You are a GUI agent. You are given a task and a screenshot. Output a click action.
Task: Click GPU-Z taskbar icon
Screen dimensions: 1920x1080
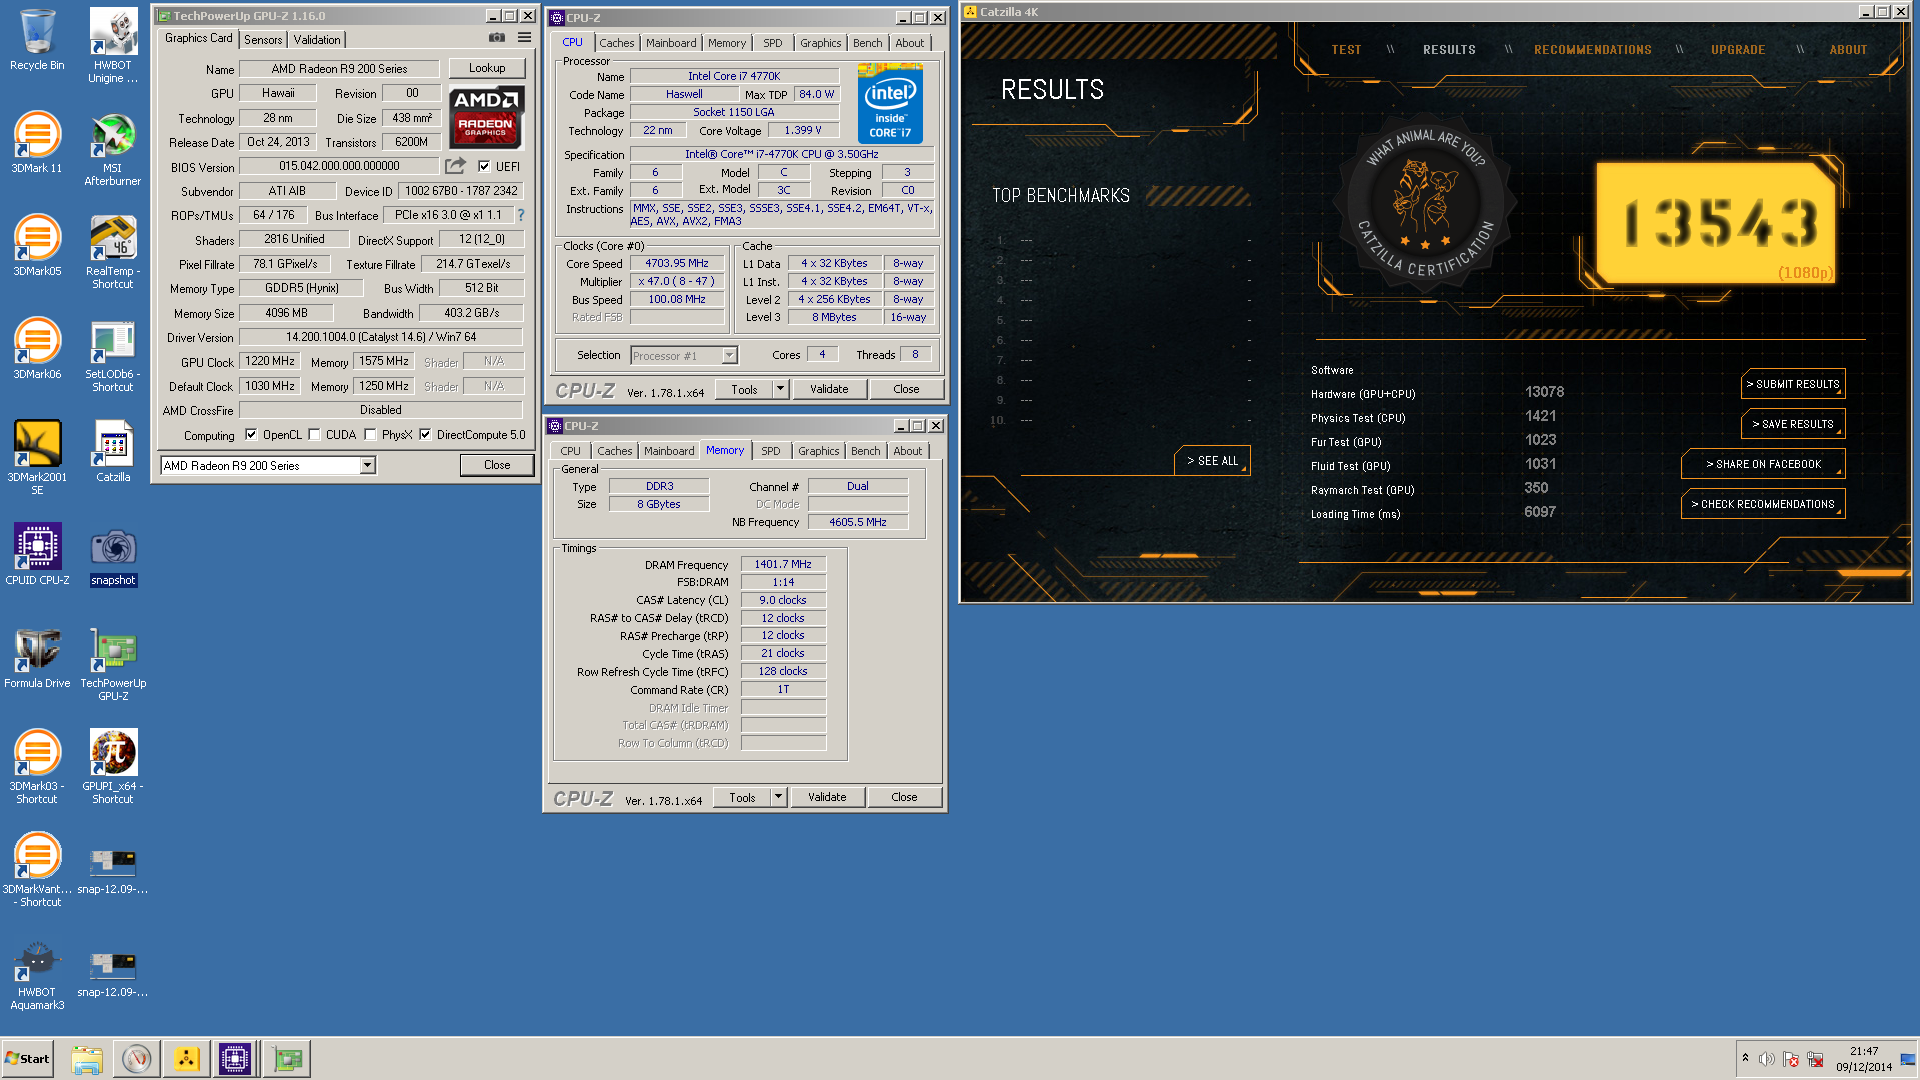287,1059
